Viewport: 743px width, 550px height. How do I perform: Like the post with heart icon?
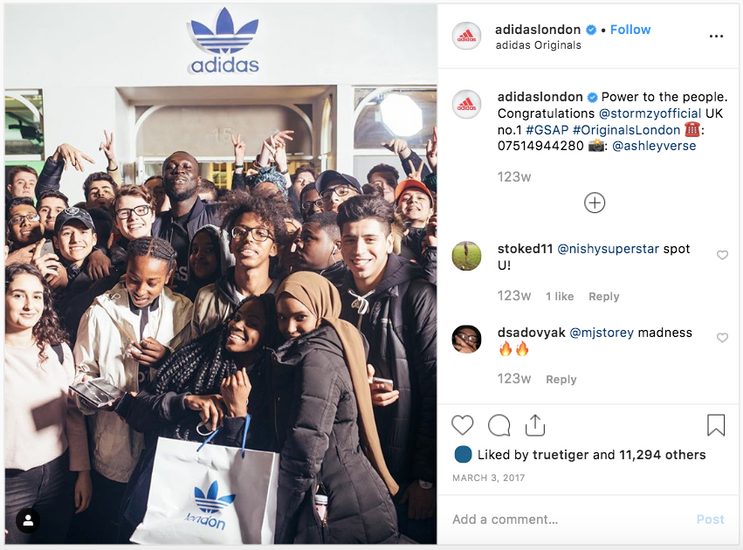462,425
